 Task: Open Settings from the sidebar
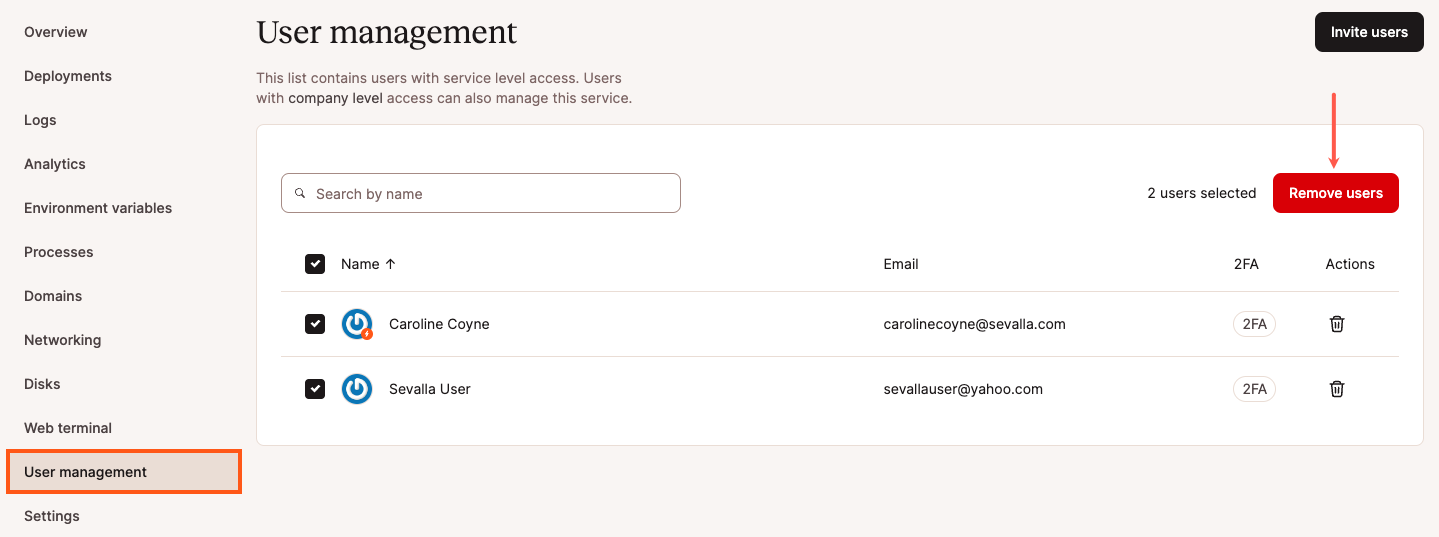point(52,516)
